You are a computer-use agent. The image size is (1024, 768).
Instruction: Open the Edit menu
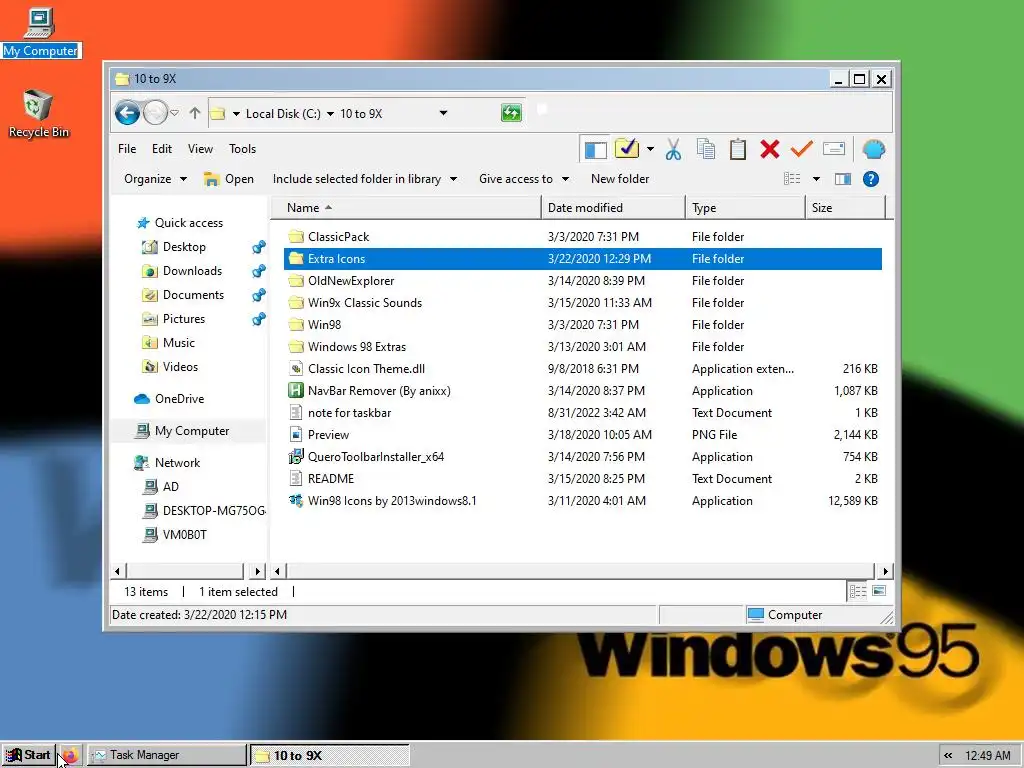[162, 149]
